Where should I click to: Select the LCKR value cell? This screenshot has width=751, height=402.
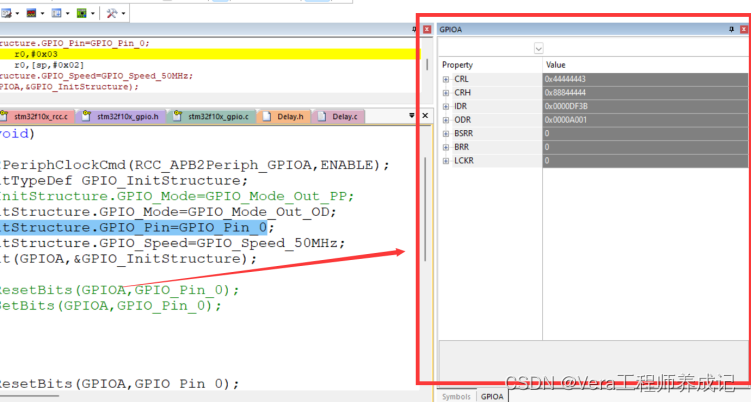click(x=645, y=161)
